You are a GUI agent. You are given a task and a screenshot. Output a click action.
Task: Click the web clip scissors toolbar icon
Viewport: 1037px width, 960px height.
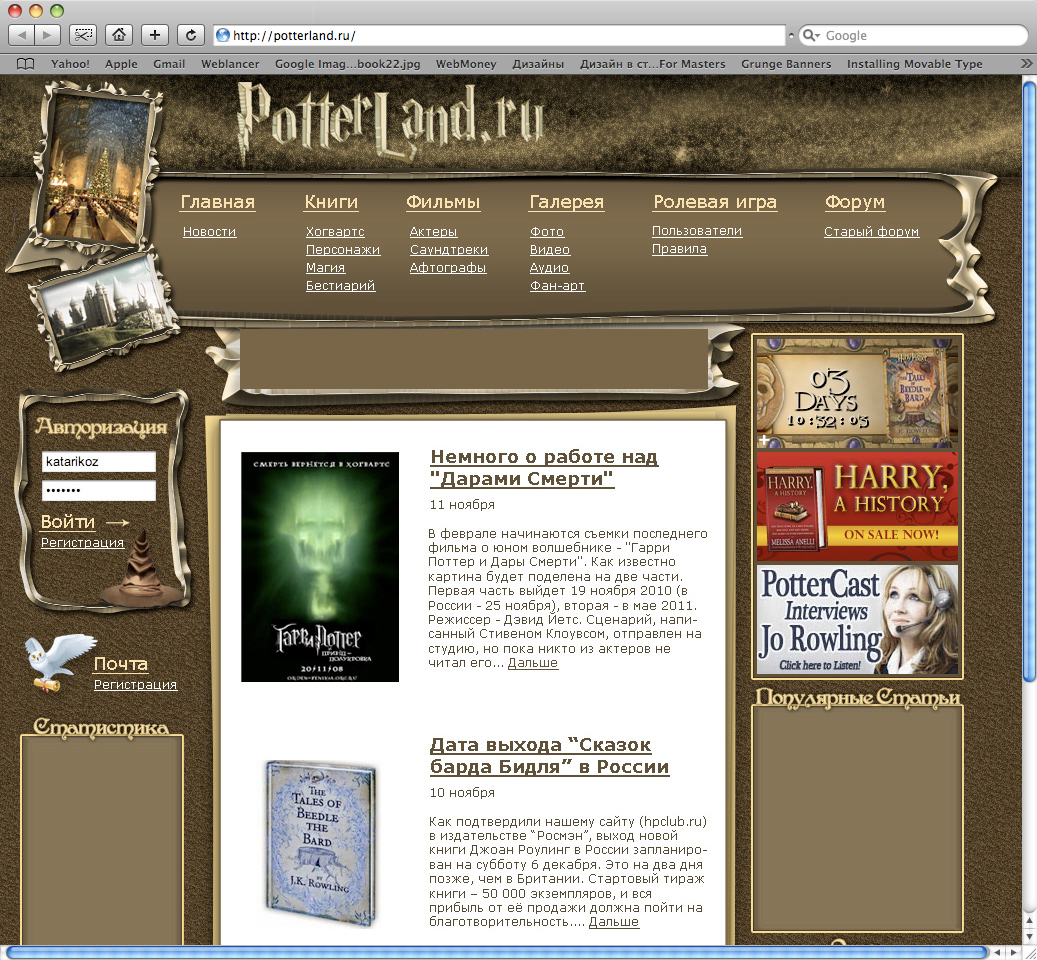click(83, 35)
